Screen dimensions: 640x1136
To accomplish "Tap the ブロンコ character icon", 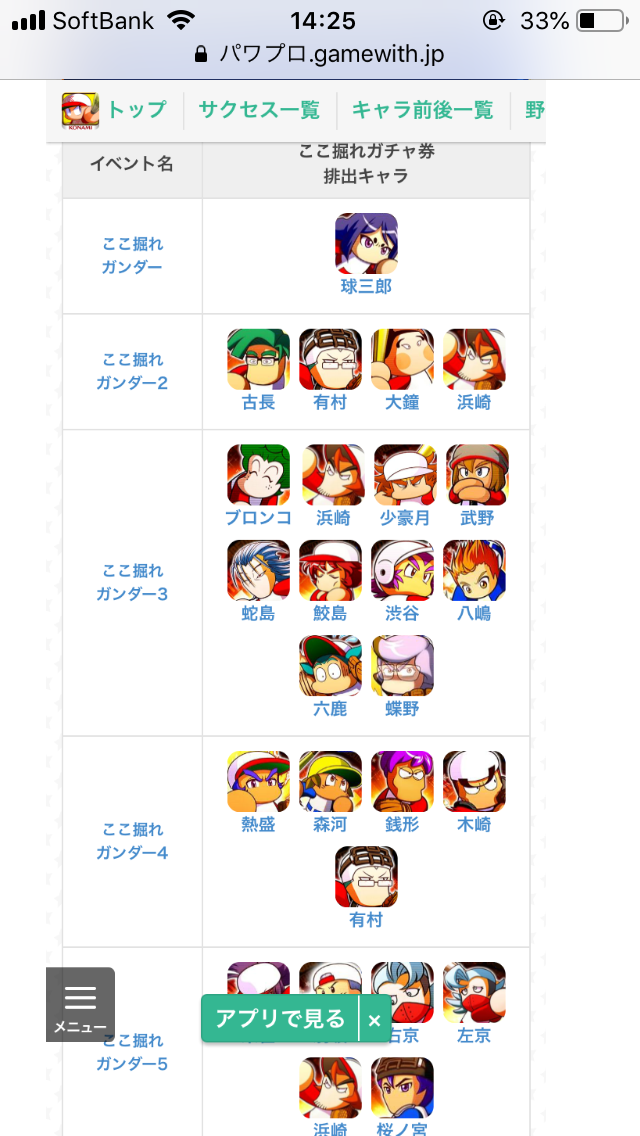I will [x=259, y=475].
